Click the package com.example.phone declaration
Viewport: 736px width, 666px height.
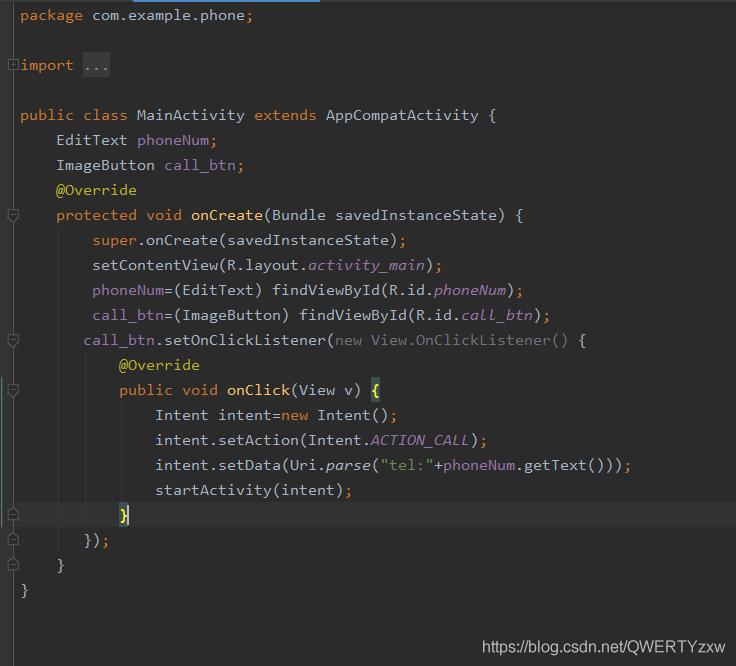click(136, 15)
